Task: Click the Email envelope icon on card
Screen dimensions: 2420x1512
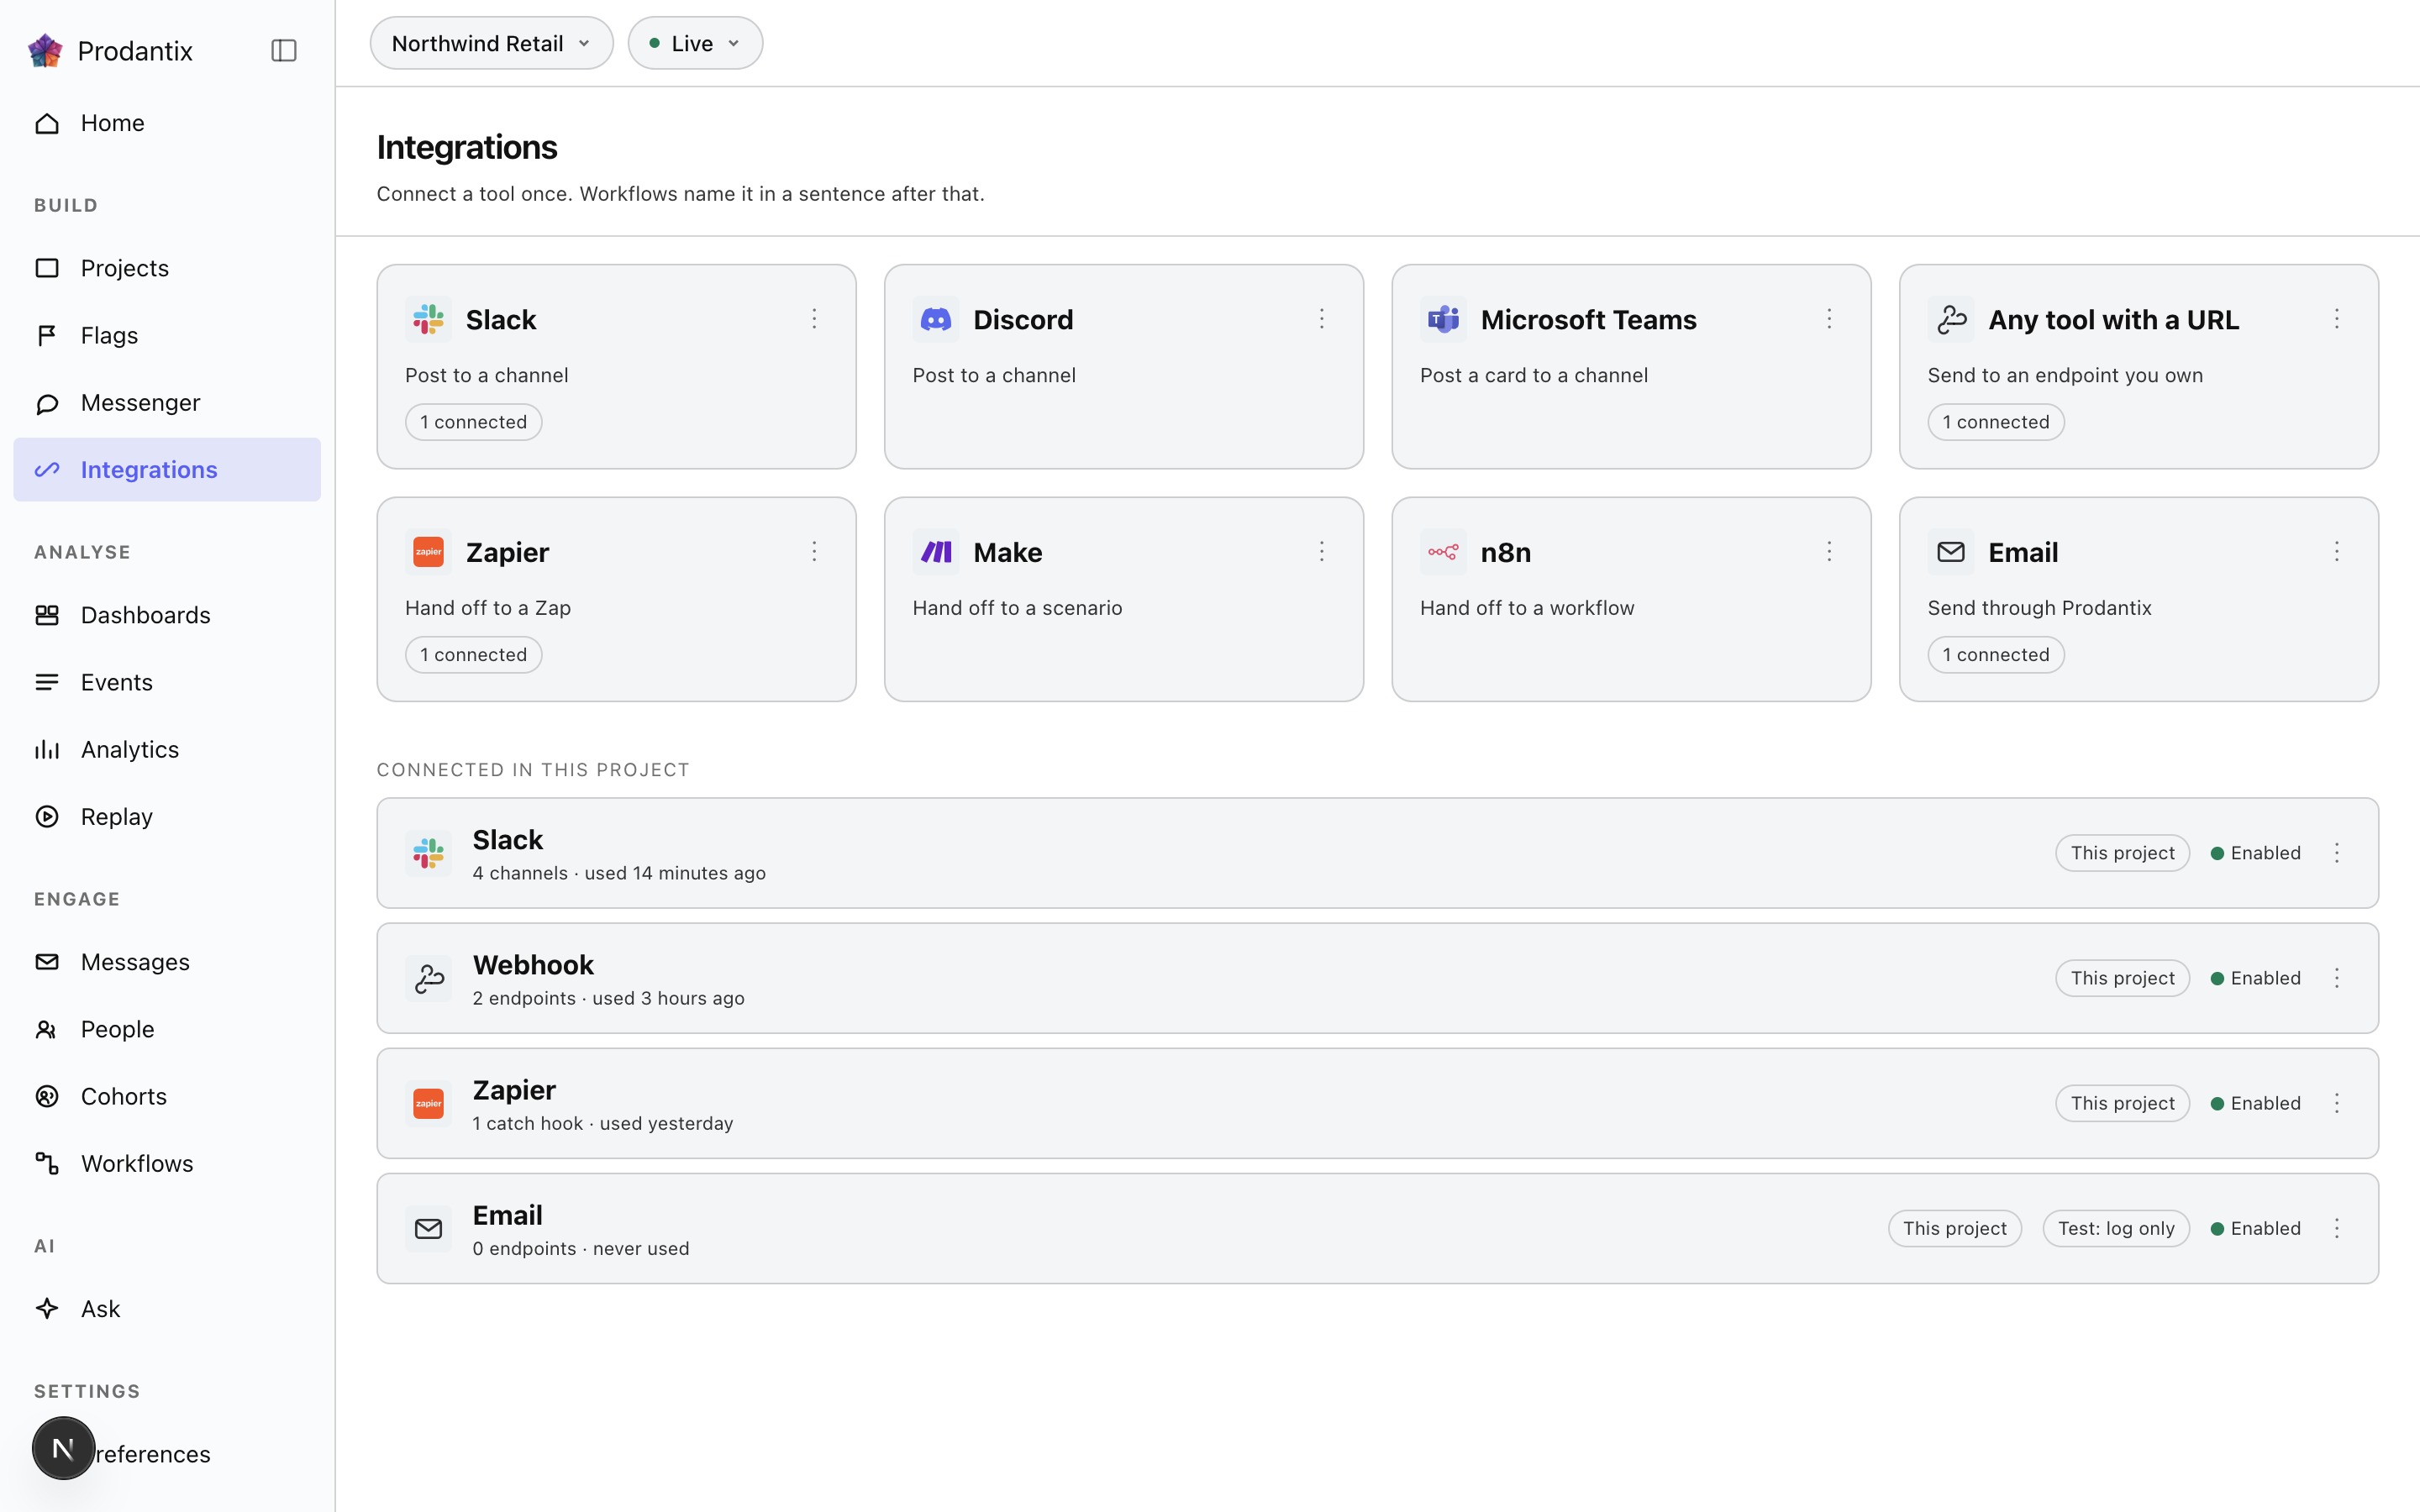Action: 1951,552
